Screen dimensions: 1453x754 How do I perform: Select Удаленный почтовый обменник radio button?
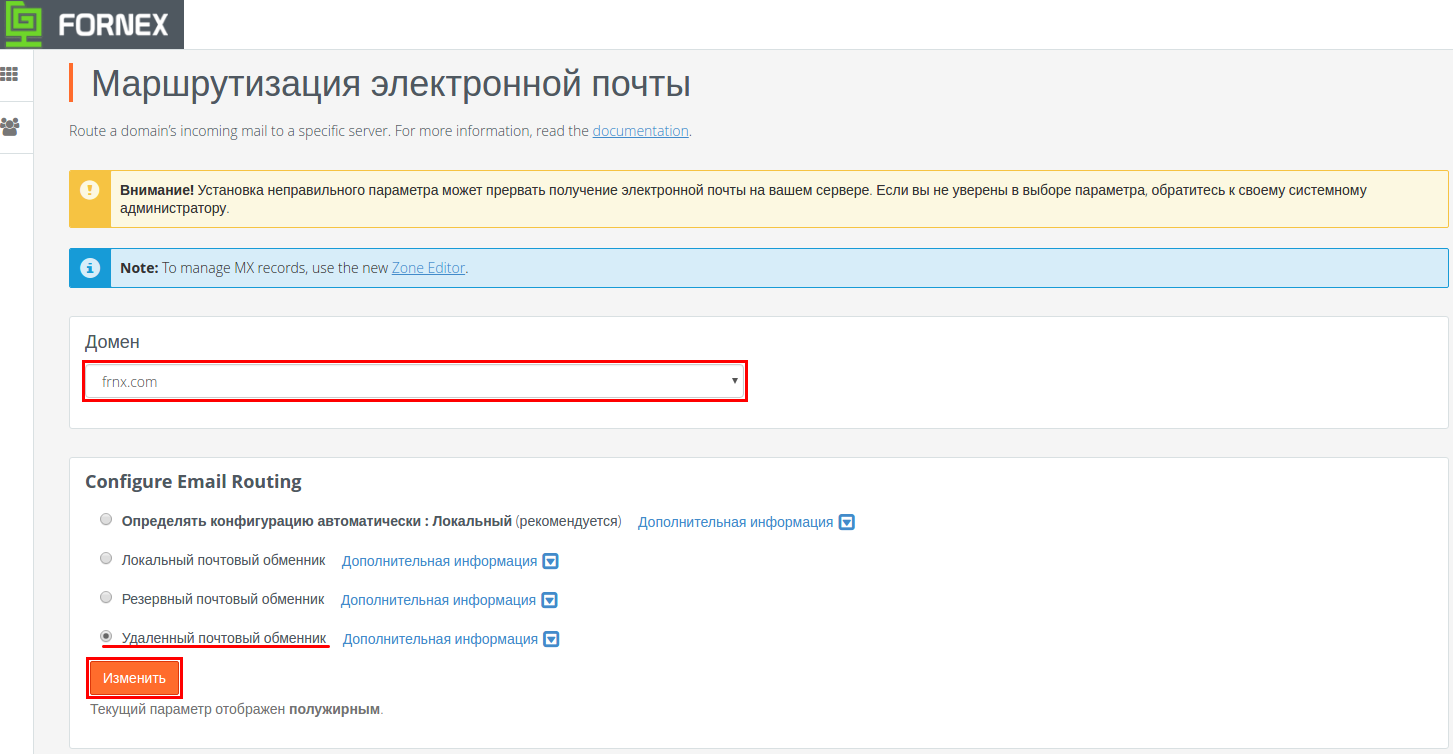point(106,636)
